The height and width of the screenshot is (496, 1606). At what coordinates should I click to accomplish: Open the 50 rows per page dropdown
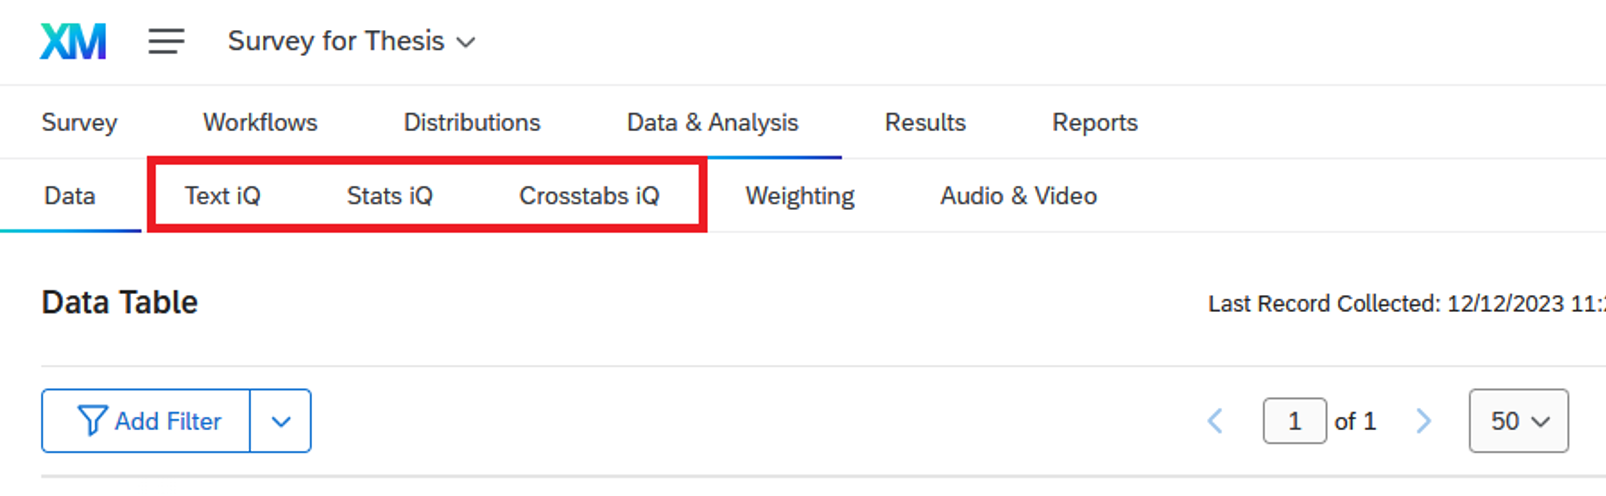[1518, 421]
